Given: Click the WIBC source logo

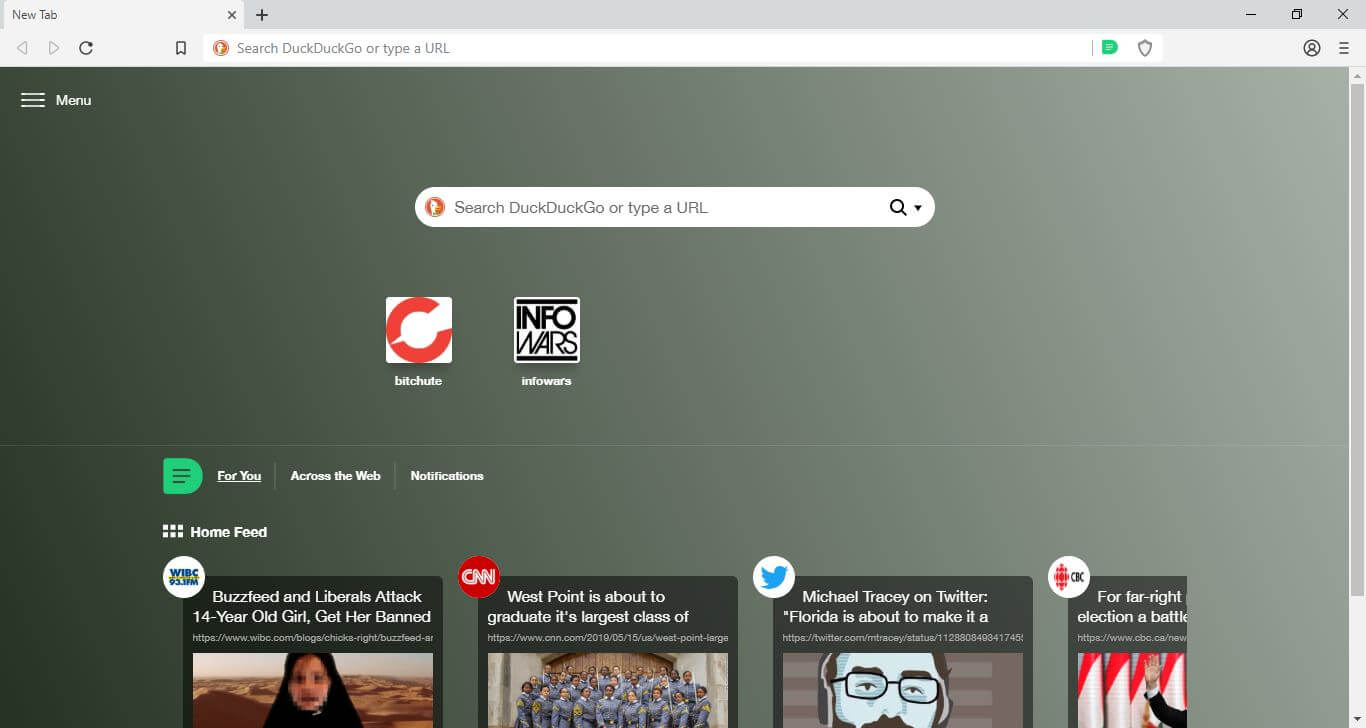Looking at the screenshot, I should point(184,577).
